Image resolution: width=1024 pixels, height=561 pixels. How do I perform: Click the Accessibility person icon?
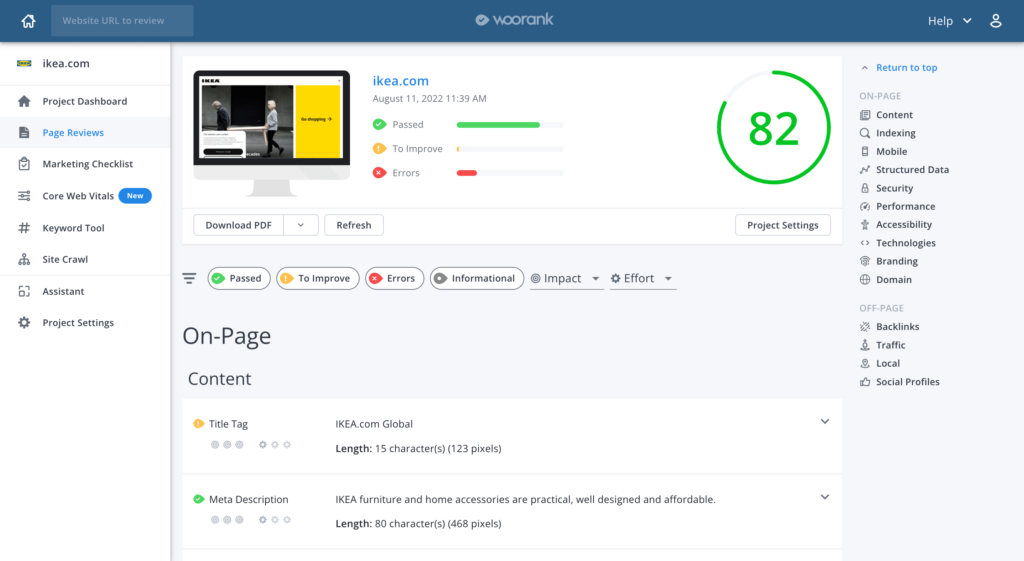click(x=865, y=225)
